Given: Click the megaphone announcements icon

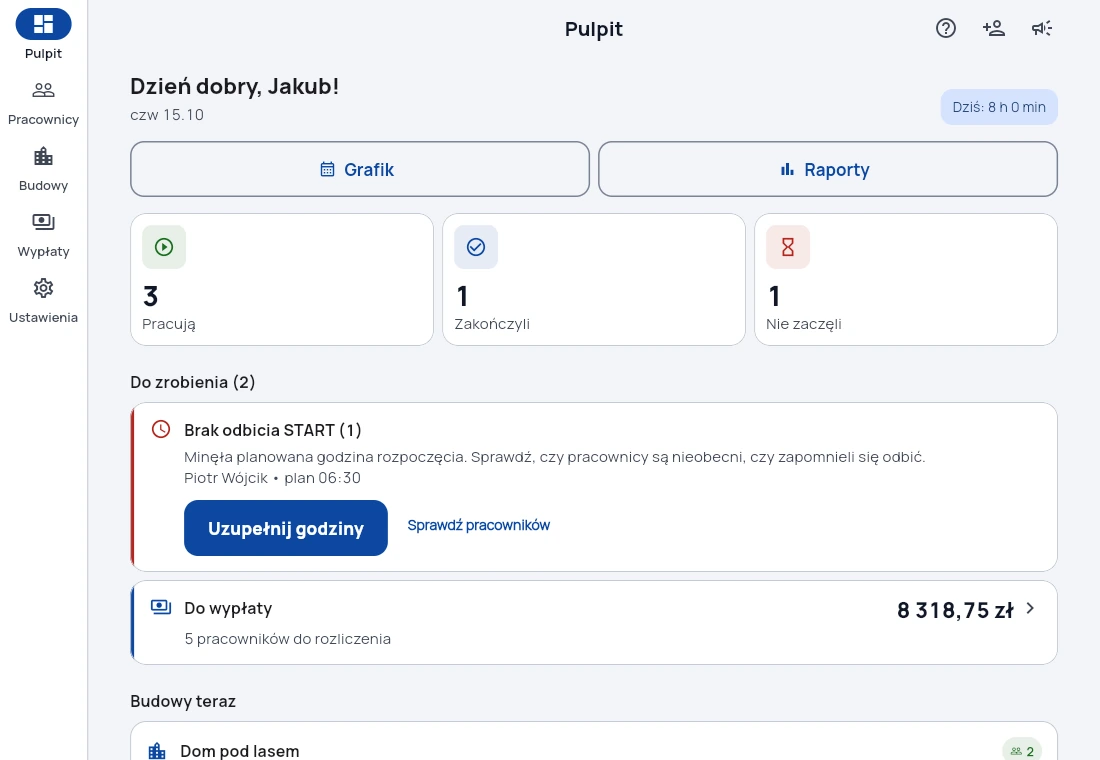Looking at the screenshot, I should [x=1042, y=28].
